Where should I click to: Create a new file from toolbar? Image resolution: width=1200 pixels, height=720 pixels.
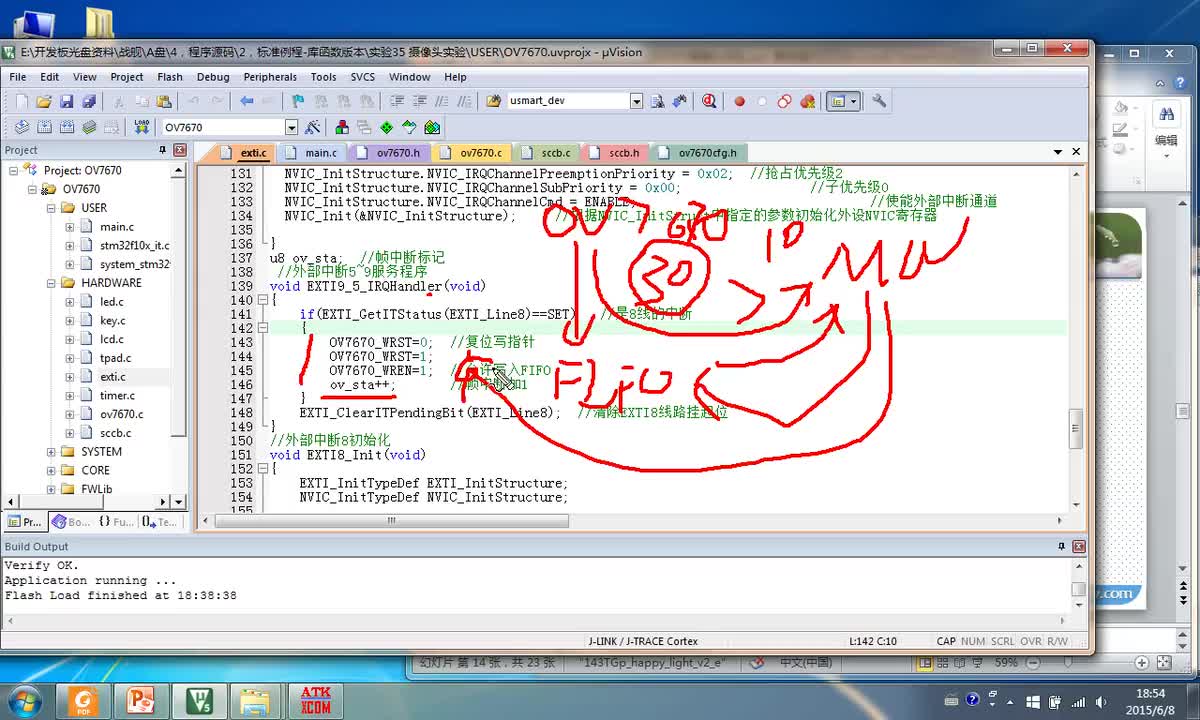click(22, 101)
